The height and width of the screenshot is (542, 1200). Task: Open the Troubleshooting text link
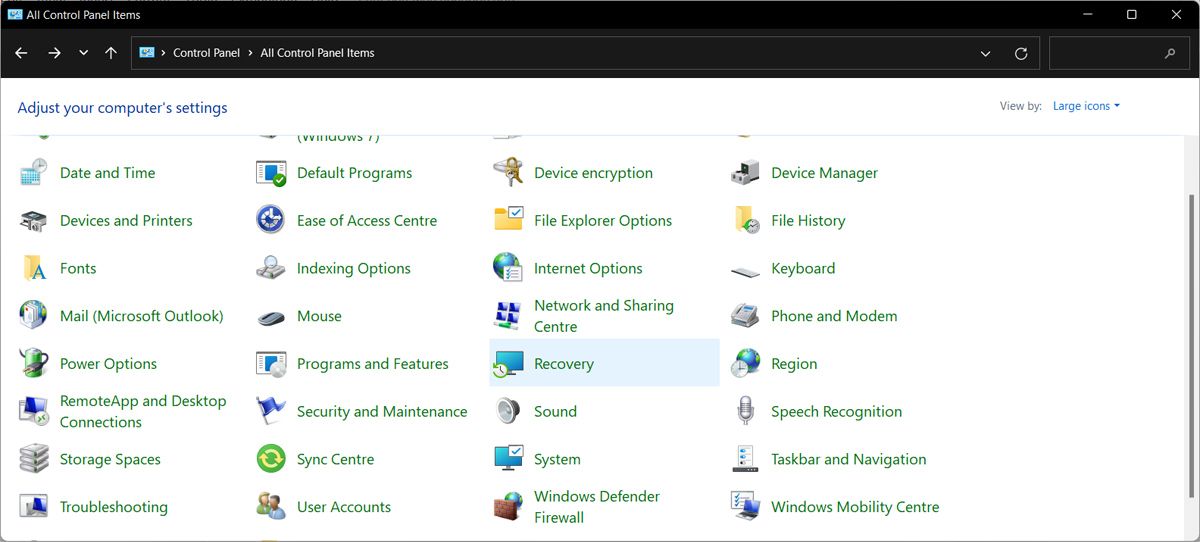click(114, 507)
